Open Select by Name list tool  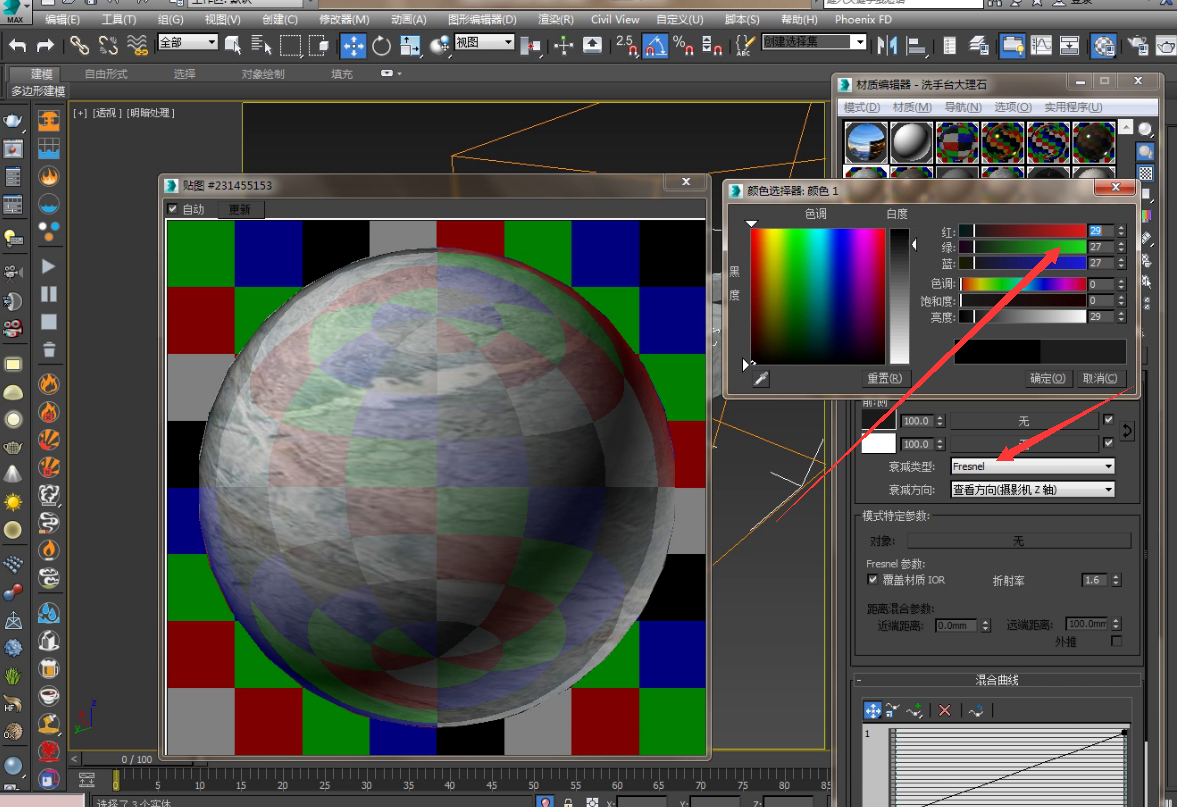click(260, 46)
